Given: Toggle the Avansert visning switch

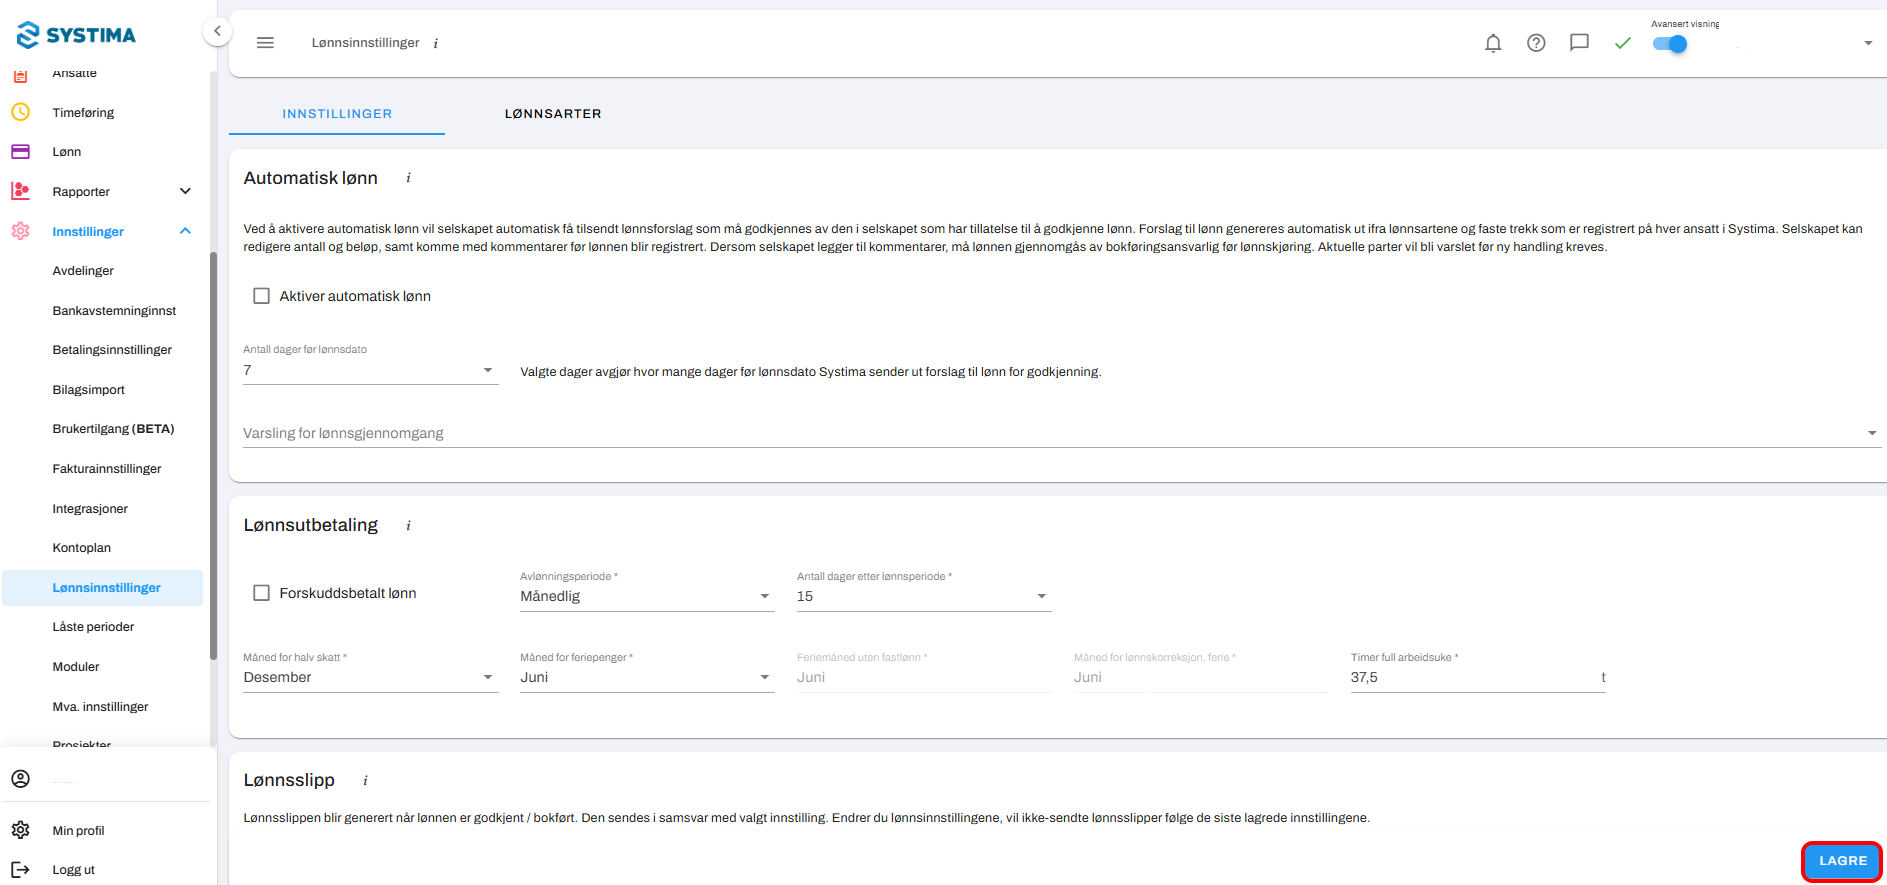Looking at the screenshot, I should (1670, 44).
